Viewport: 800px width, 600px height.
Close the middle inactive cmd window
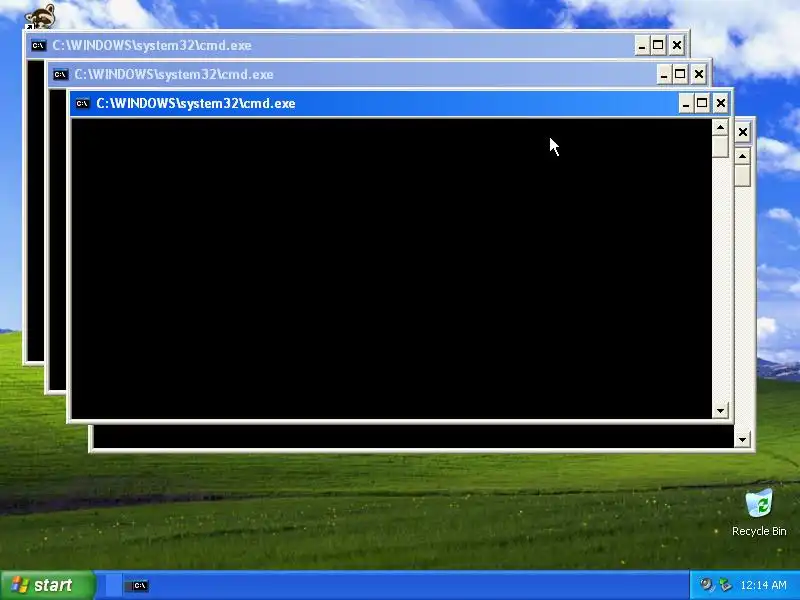[x=698, y=74]
